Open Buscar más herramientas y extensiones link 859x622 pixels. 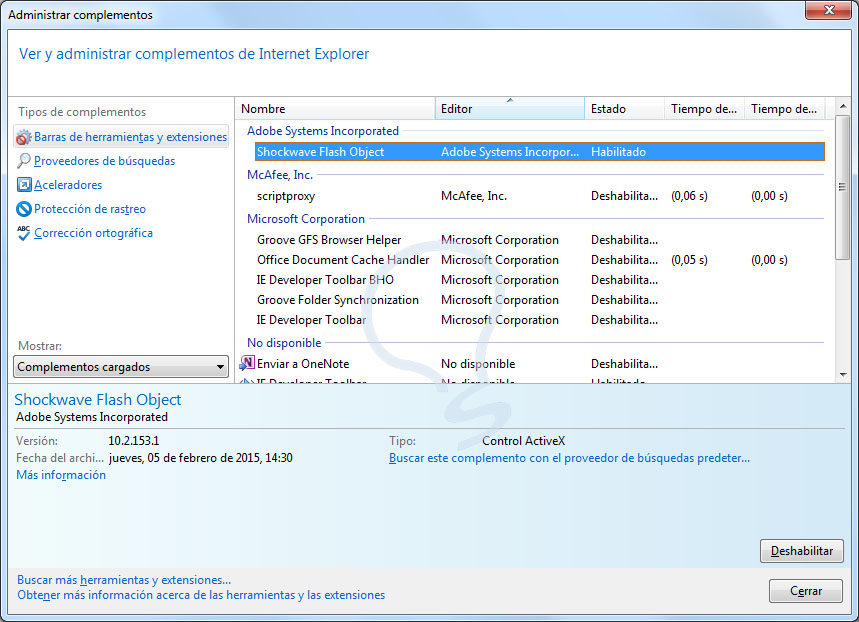(x=124, y=580)
